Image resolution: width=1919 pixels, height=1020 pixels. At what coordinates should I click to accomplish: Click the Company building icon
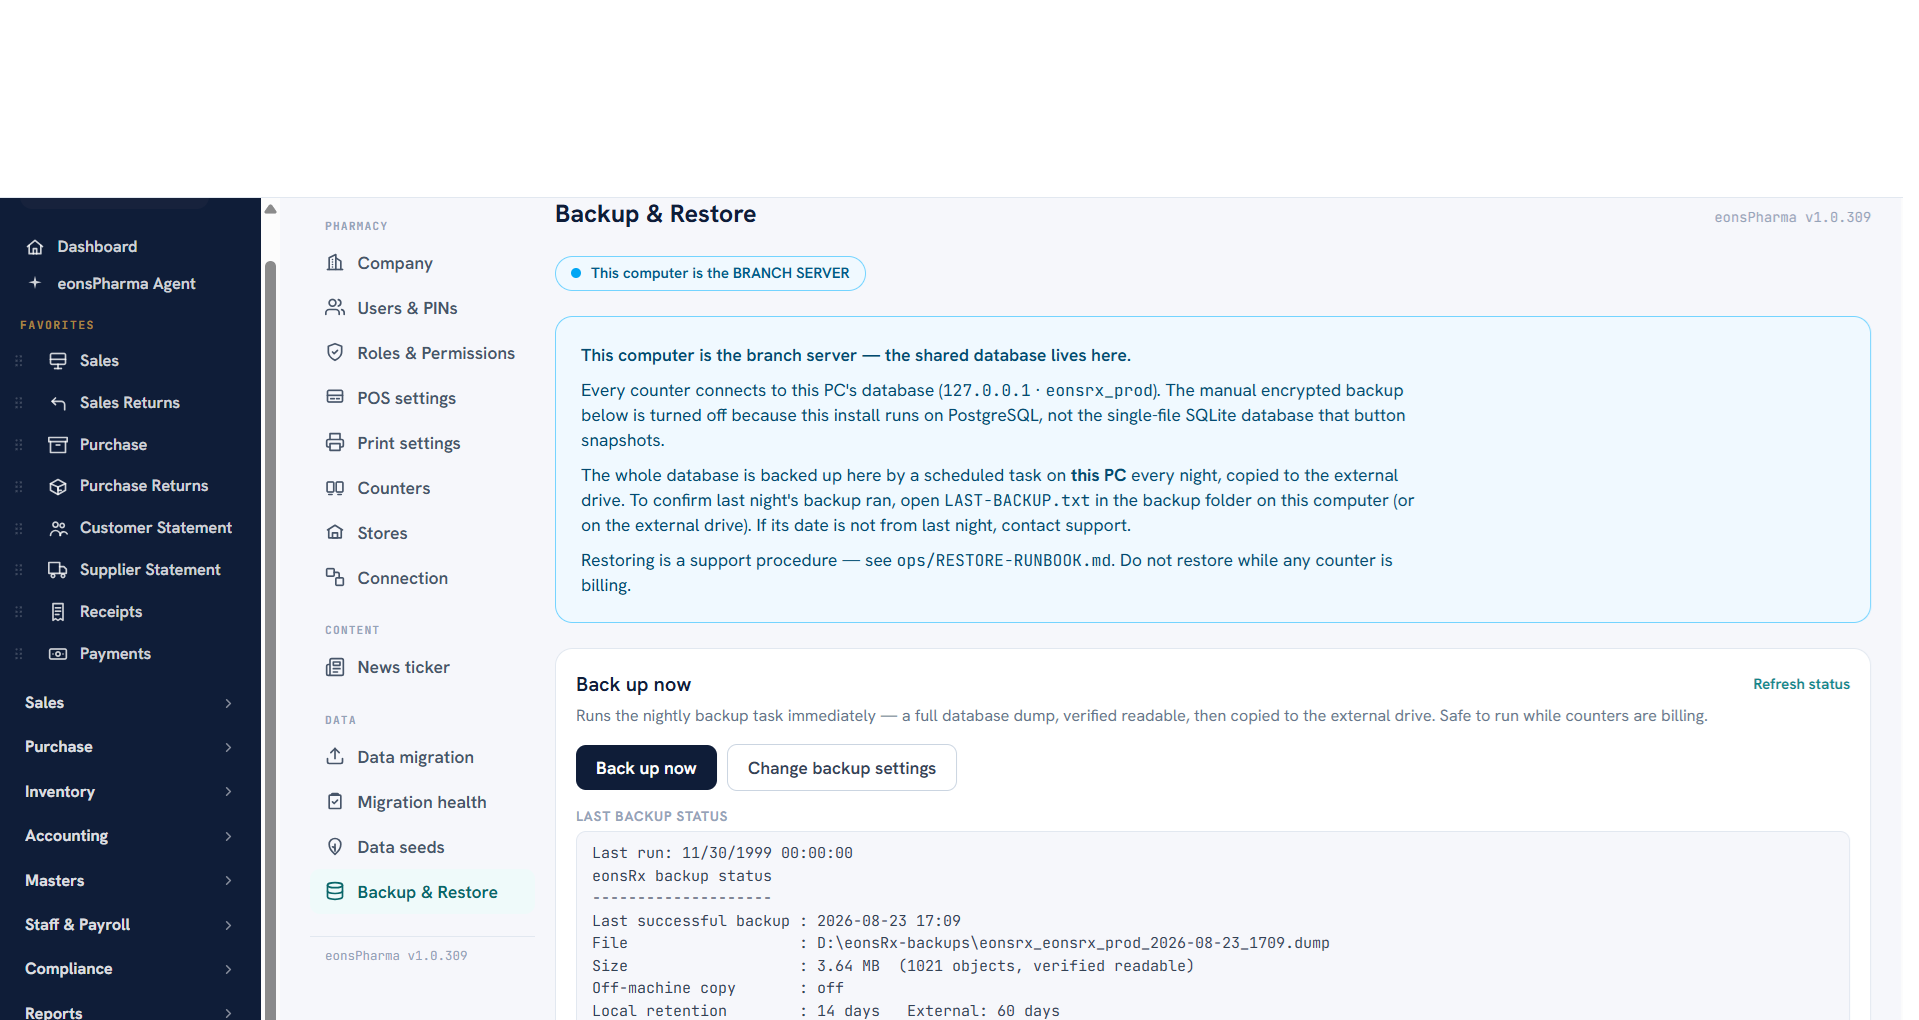tap(335, 263)
